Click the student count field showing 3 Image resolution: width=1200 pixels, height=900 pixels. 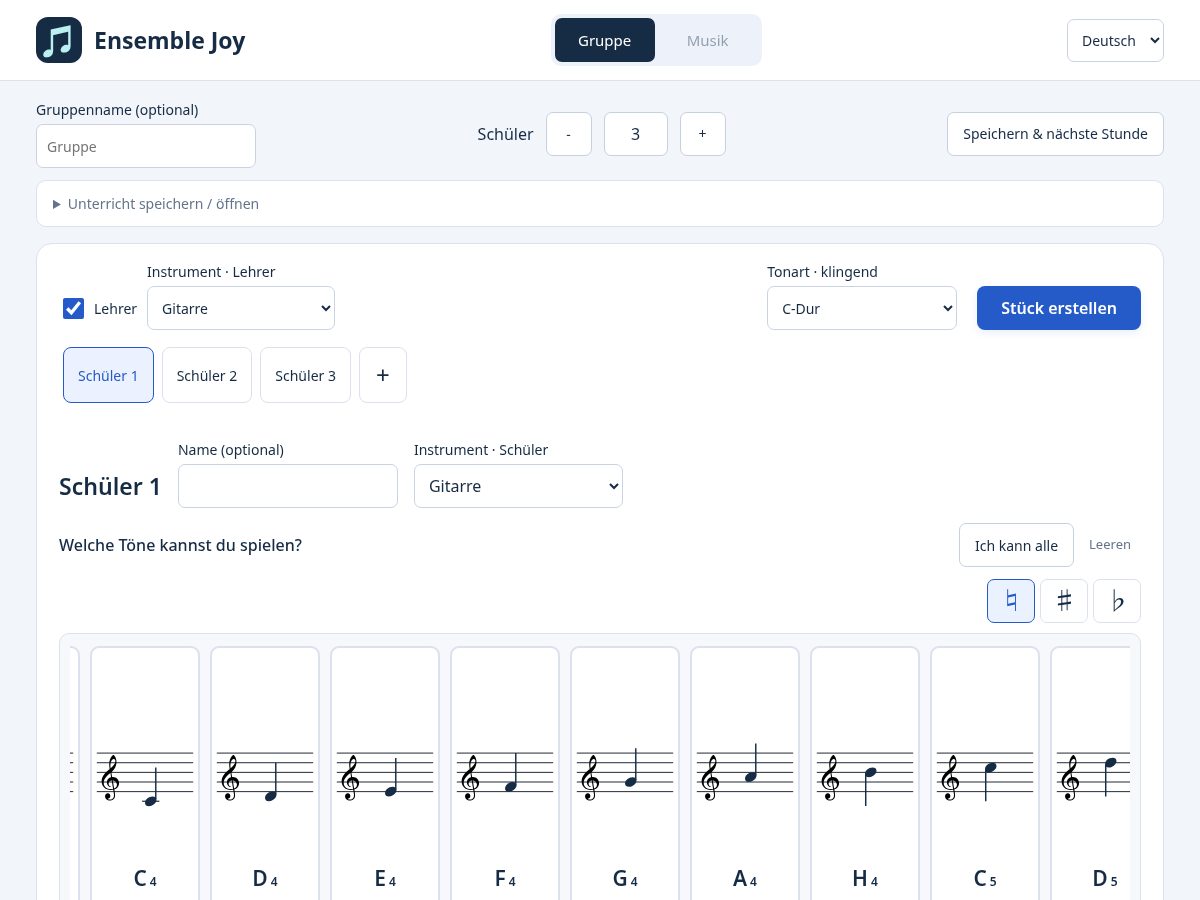coord(636,134)
